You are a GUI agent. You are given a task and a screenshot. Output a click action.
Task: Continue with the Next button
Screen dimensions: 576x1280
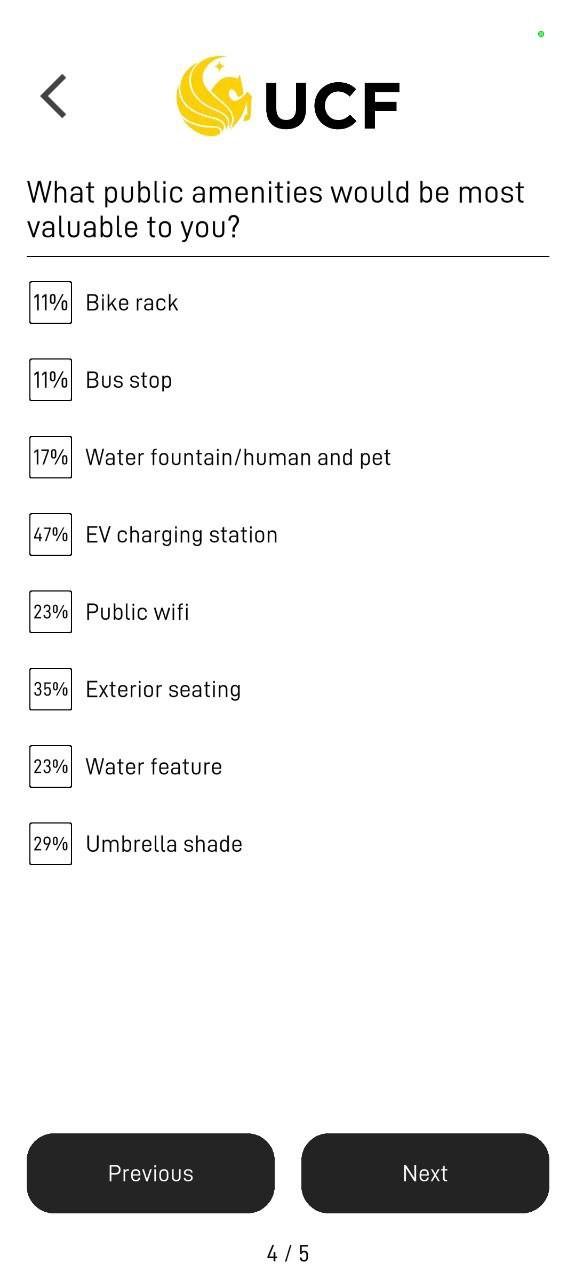tap(425, 1173)
